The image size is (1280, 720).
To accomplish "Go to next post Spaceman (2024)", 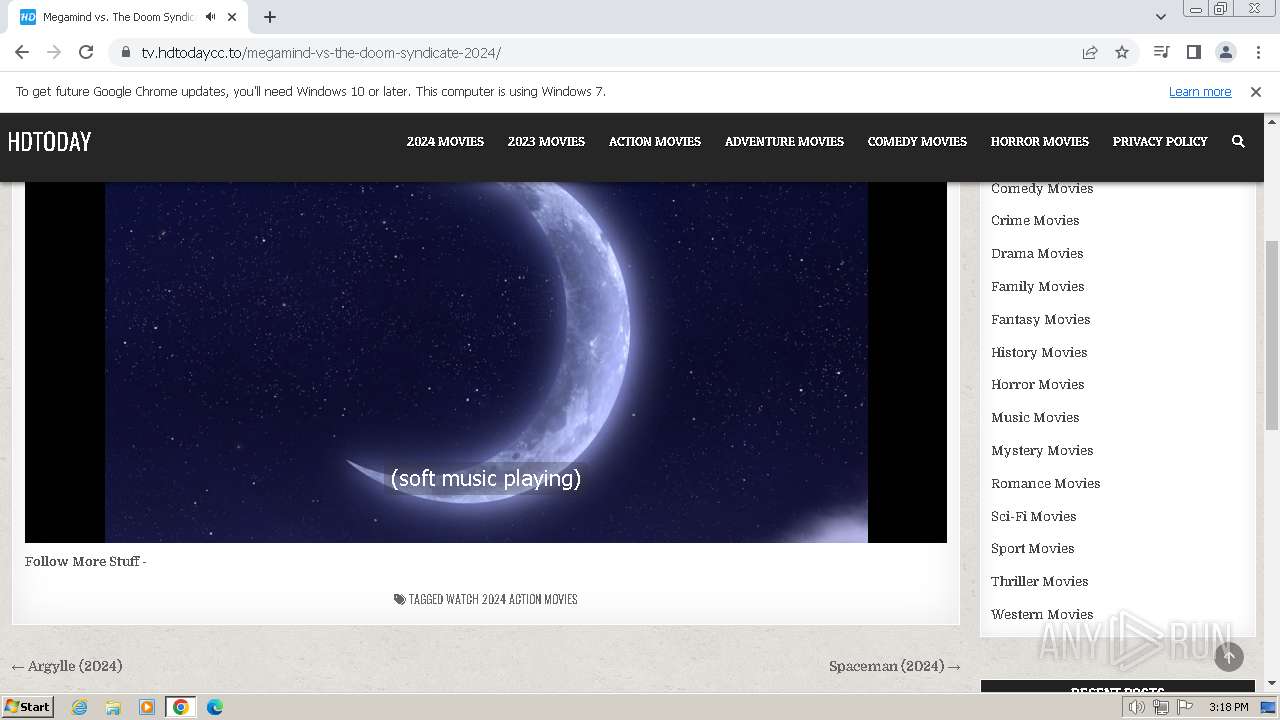I will coord(895,666).
